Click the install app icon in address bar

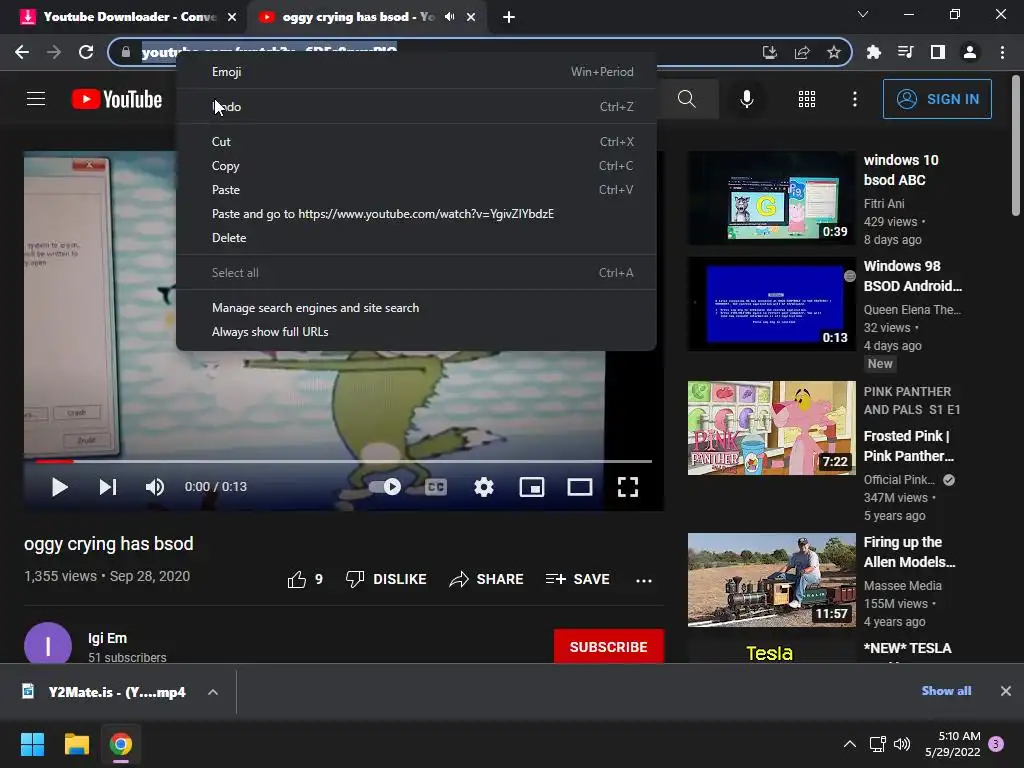pos(770,52)
